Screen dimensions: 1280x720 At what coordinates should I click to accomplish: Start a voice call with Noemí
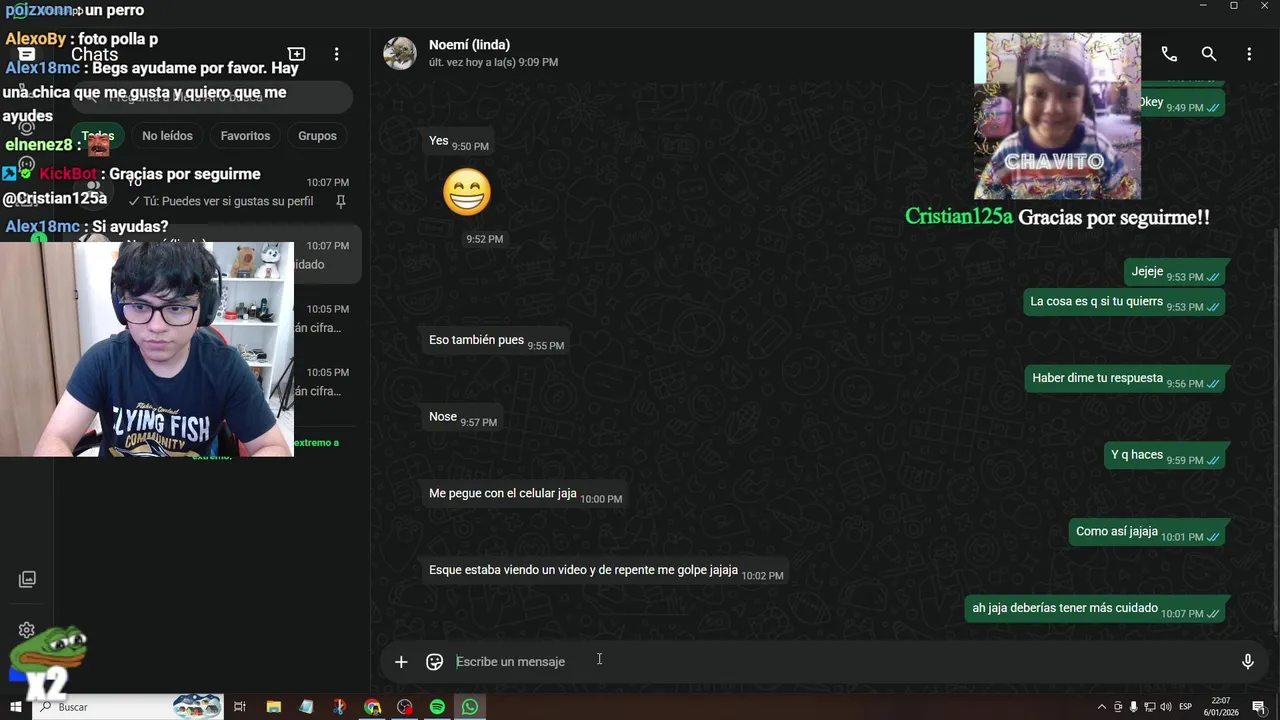point(1169,54)
